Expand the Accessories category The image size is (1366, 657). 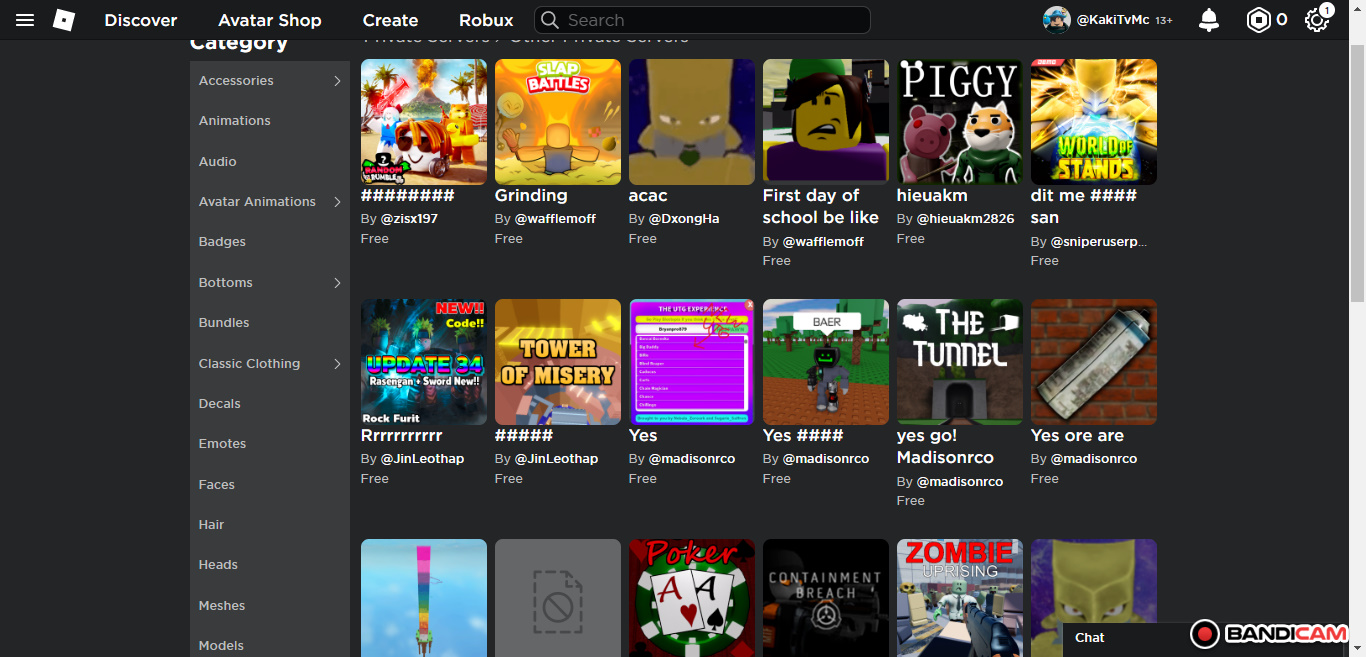pos(337,81)
